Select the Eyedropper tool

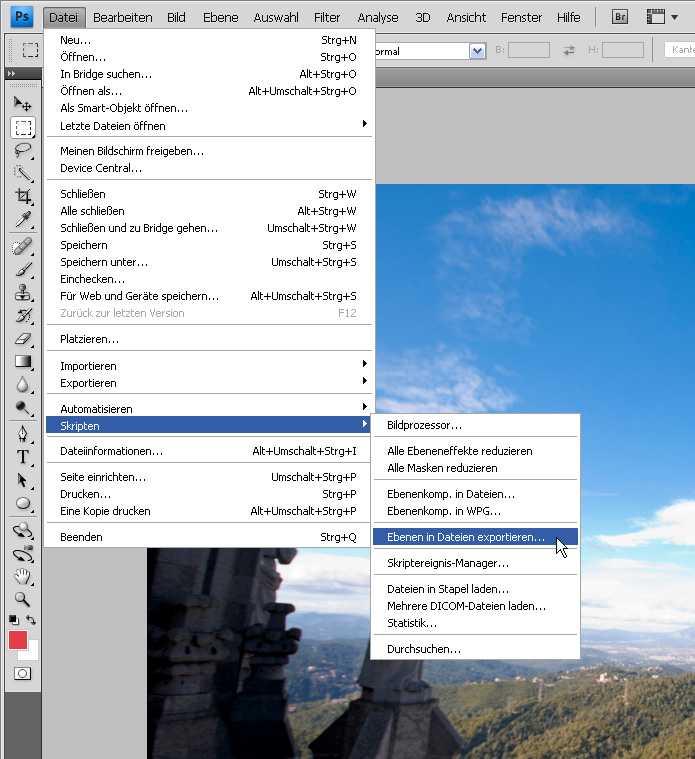tap(23, 219)
